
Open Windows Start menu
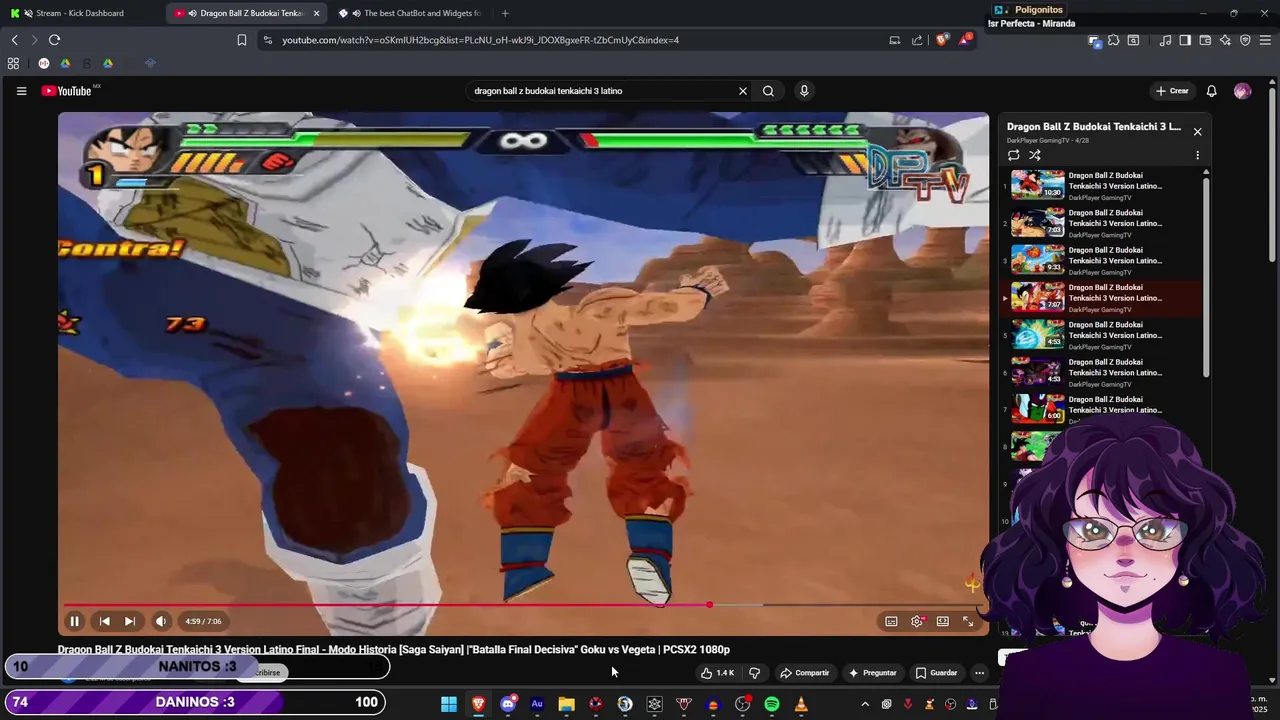[449, 704]
